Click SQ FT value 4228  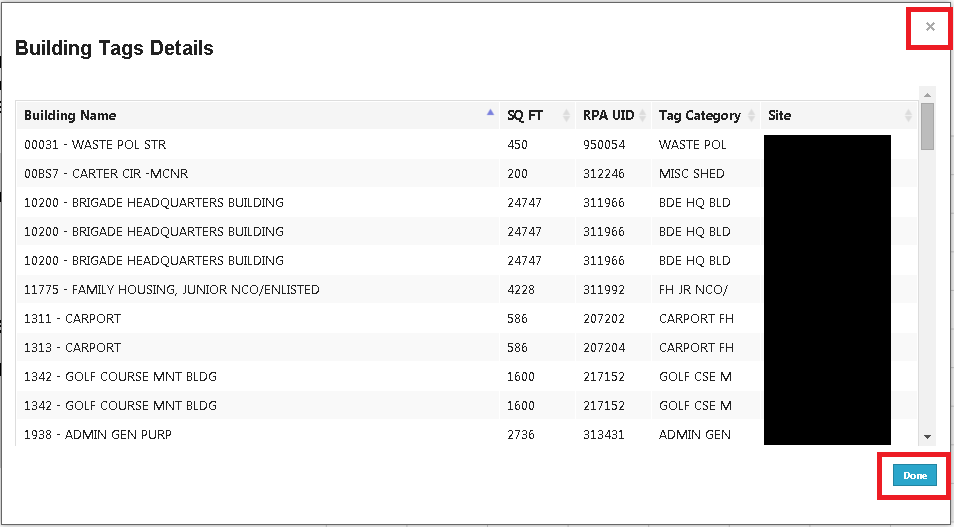click(521, 290)
